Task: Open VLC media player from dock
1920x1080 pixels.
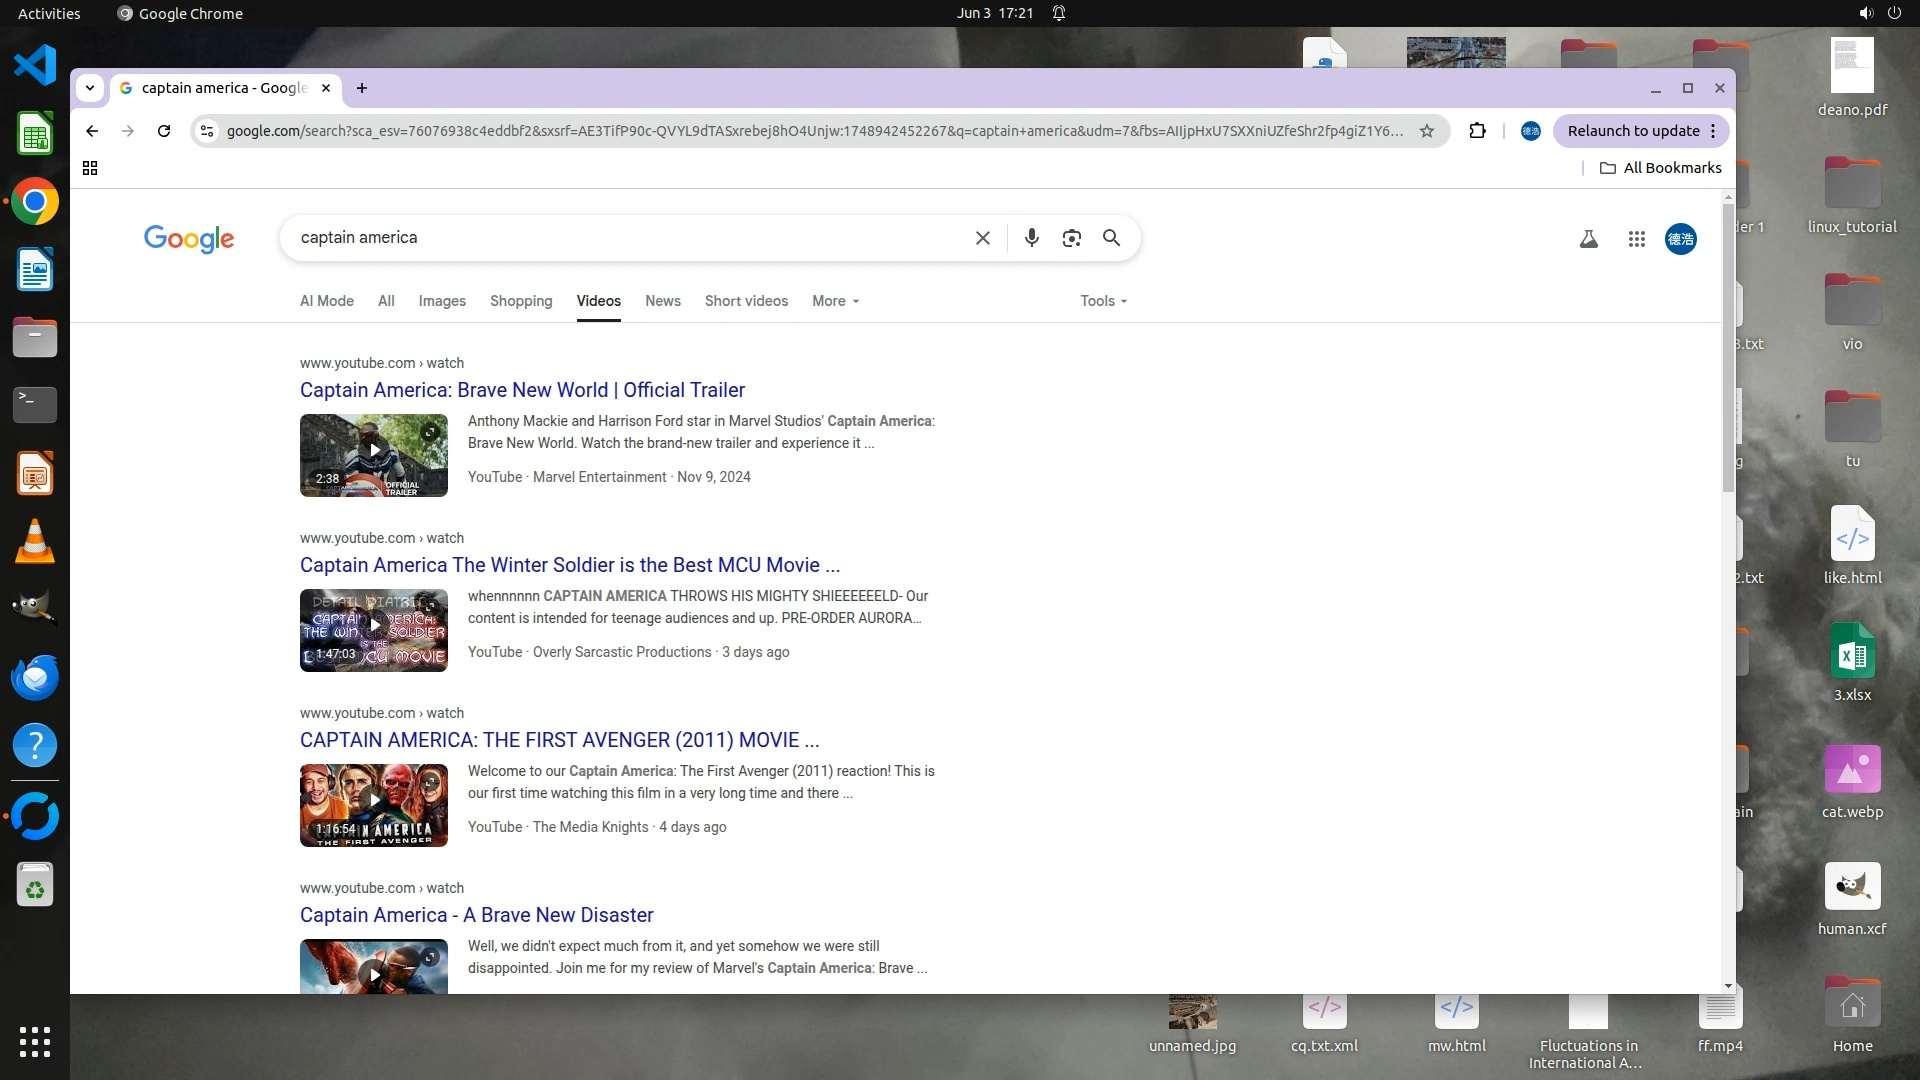Action: (35, 541)
